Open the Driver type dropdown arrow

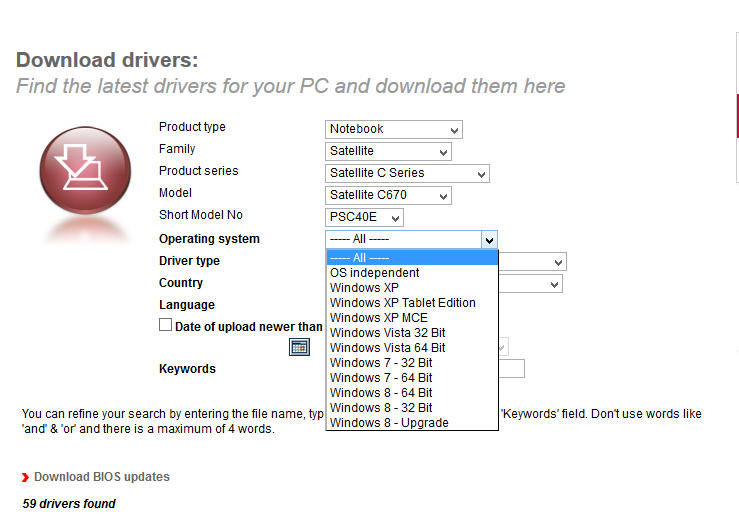pos(558,262)
